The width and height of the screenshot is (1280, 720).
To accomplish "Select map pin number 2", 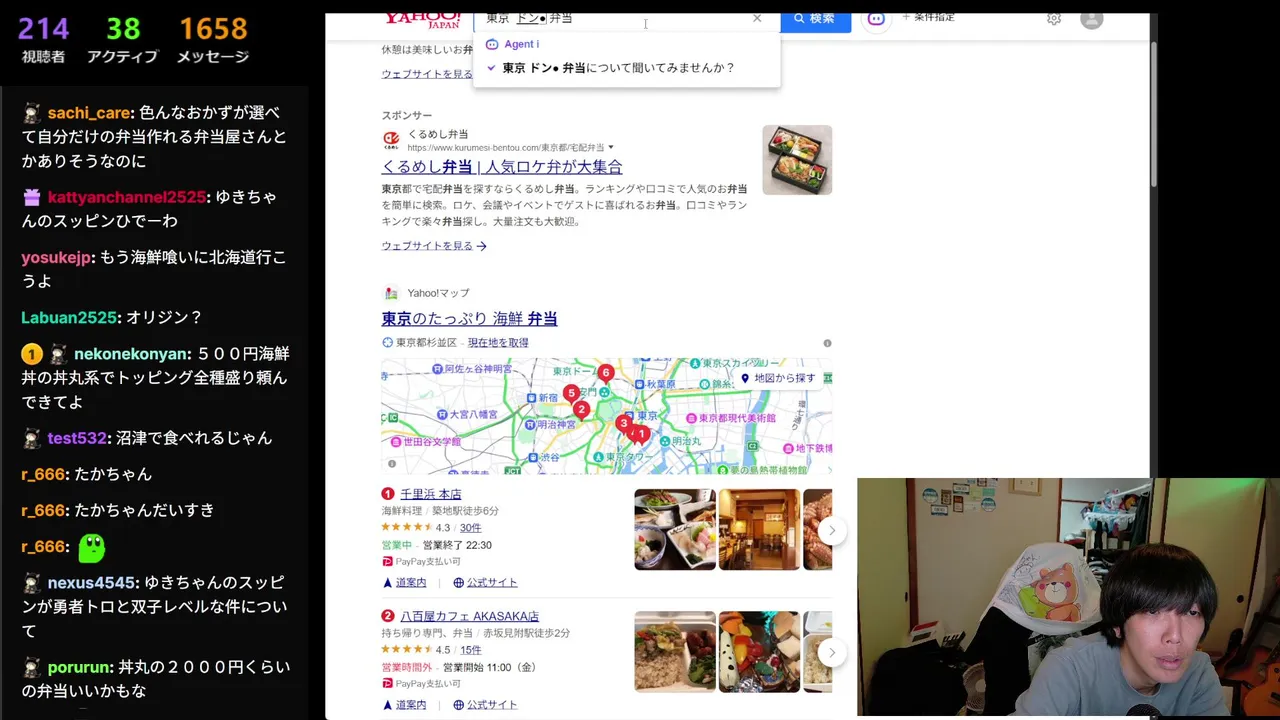I will tap(581, 410).
